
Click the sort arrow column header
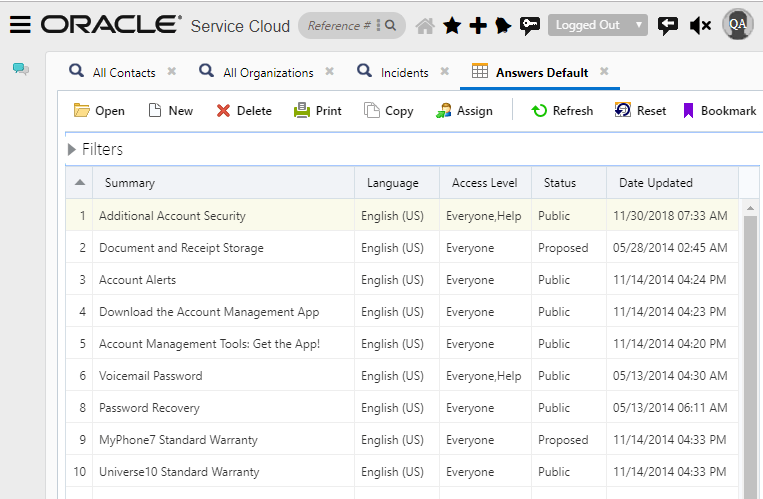79,183
